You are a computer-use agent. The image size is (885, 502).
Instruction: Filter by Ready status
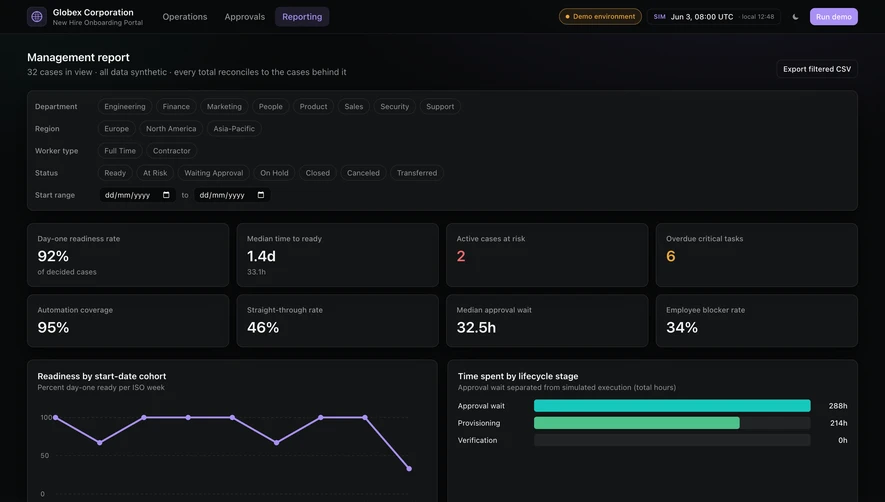pyautogui.click(x=115, y=173)
